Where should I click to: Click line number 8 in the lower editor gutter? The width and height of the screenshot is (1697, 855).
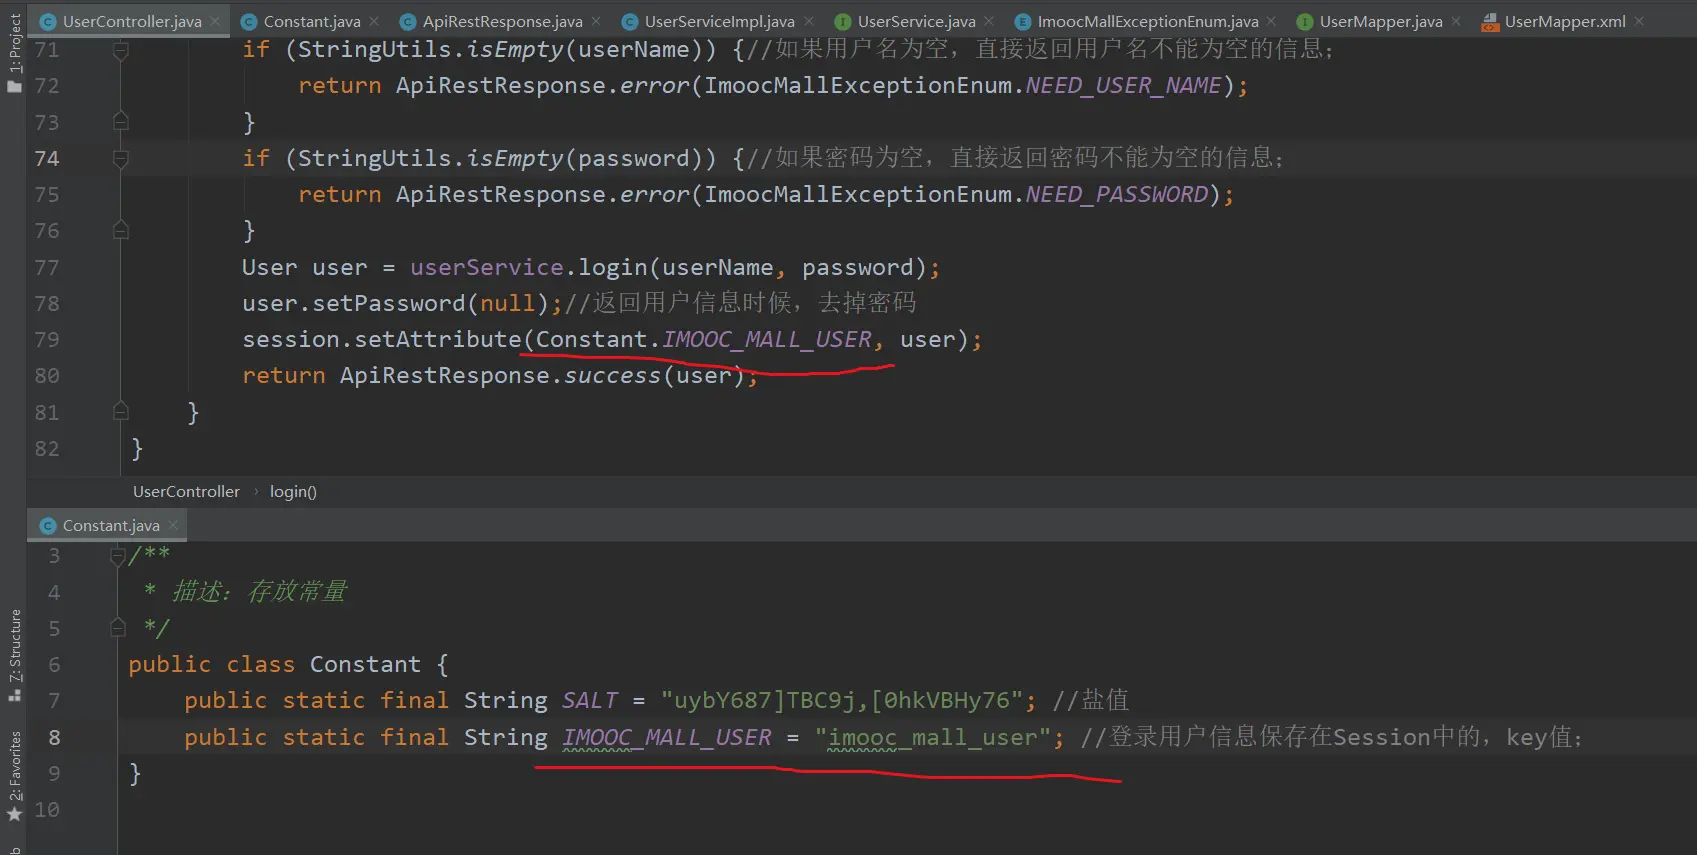54,737
